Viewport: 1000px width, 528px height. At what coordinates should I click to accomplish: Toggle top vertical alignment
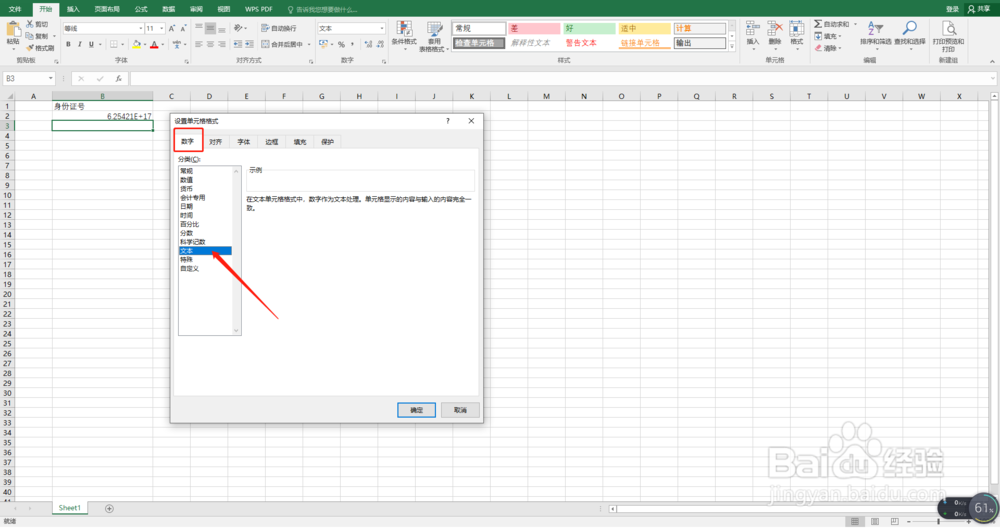coord(199,28)
